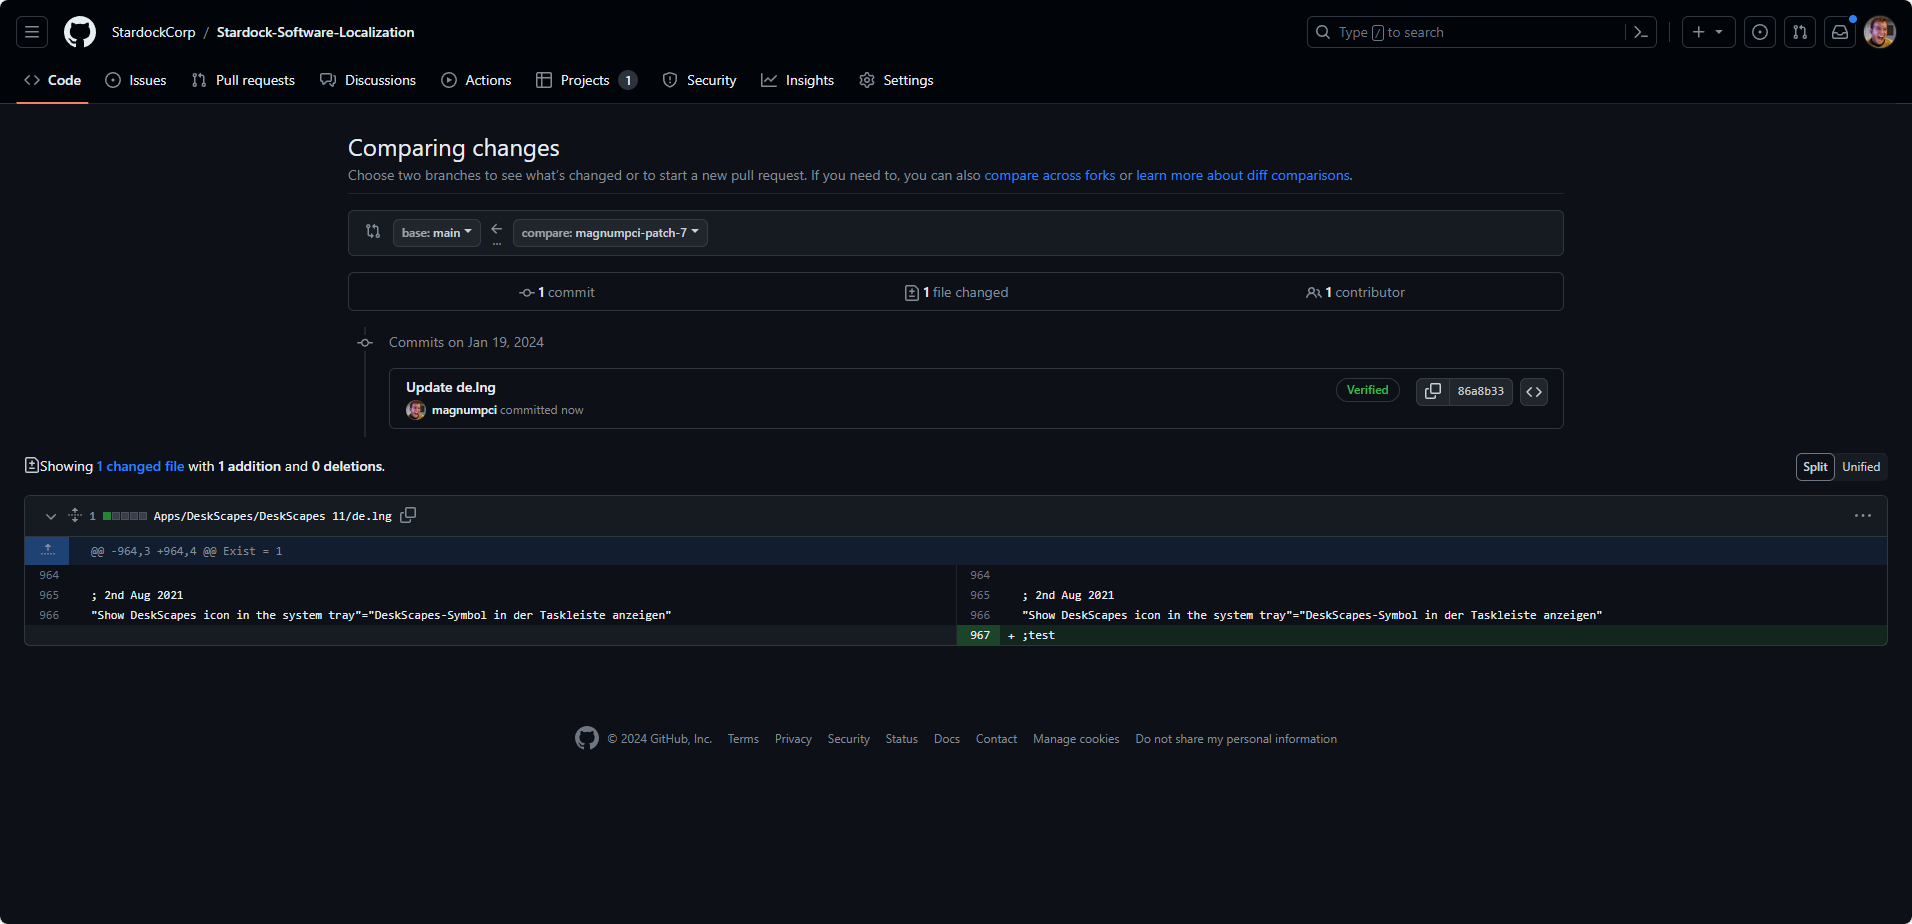Open the base: main branch dropdown
Image resolution: width=1912 pixels, height=924 pixels.
pyautogui.click(x=437, y=233)
